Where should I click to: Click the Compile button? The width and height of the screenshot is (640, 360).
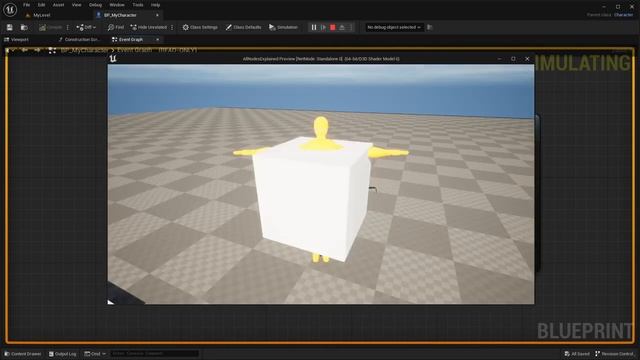(51, 27)
